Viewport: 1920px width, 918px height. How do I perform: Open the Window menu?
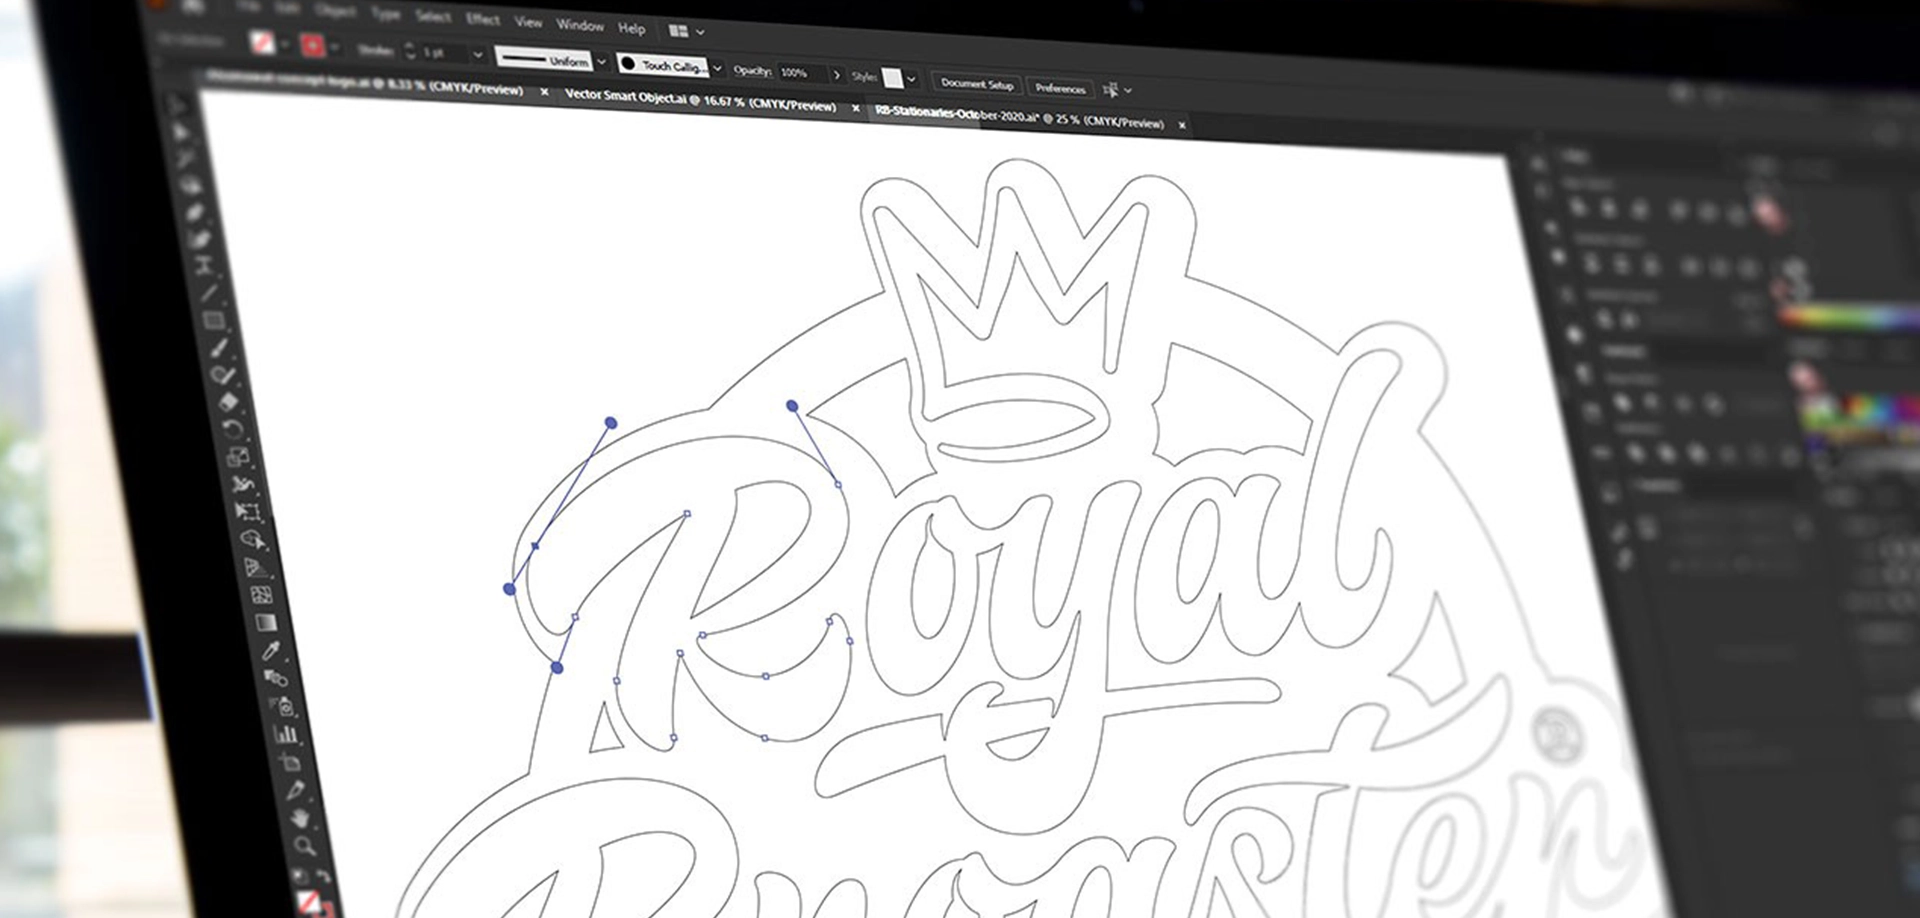[580, 25]
